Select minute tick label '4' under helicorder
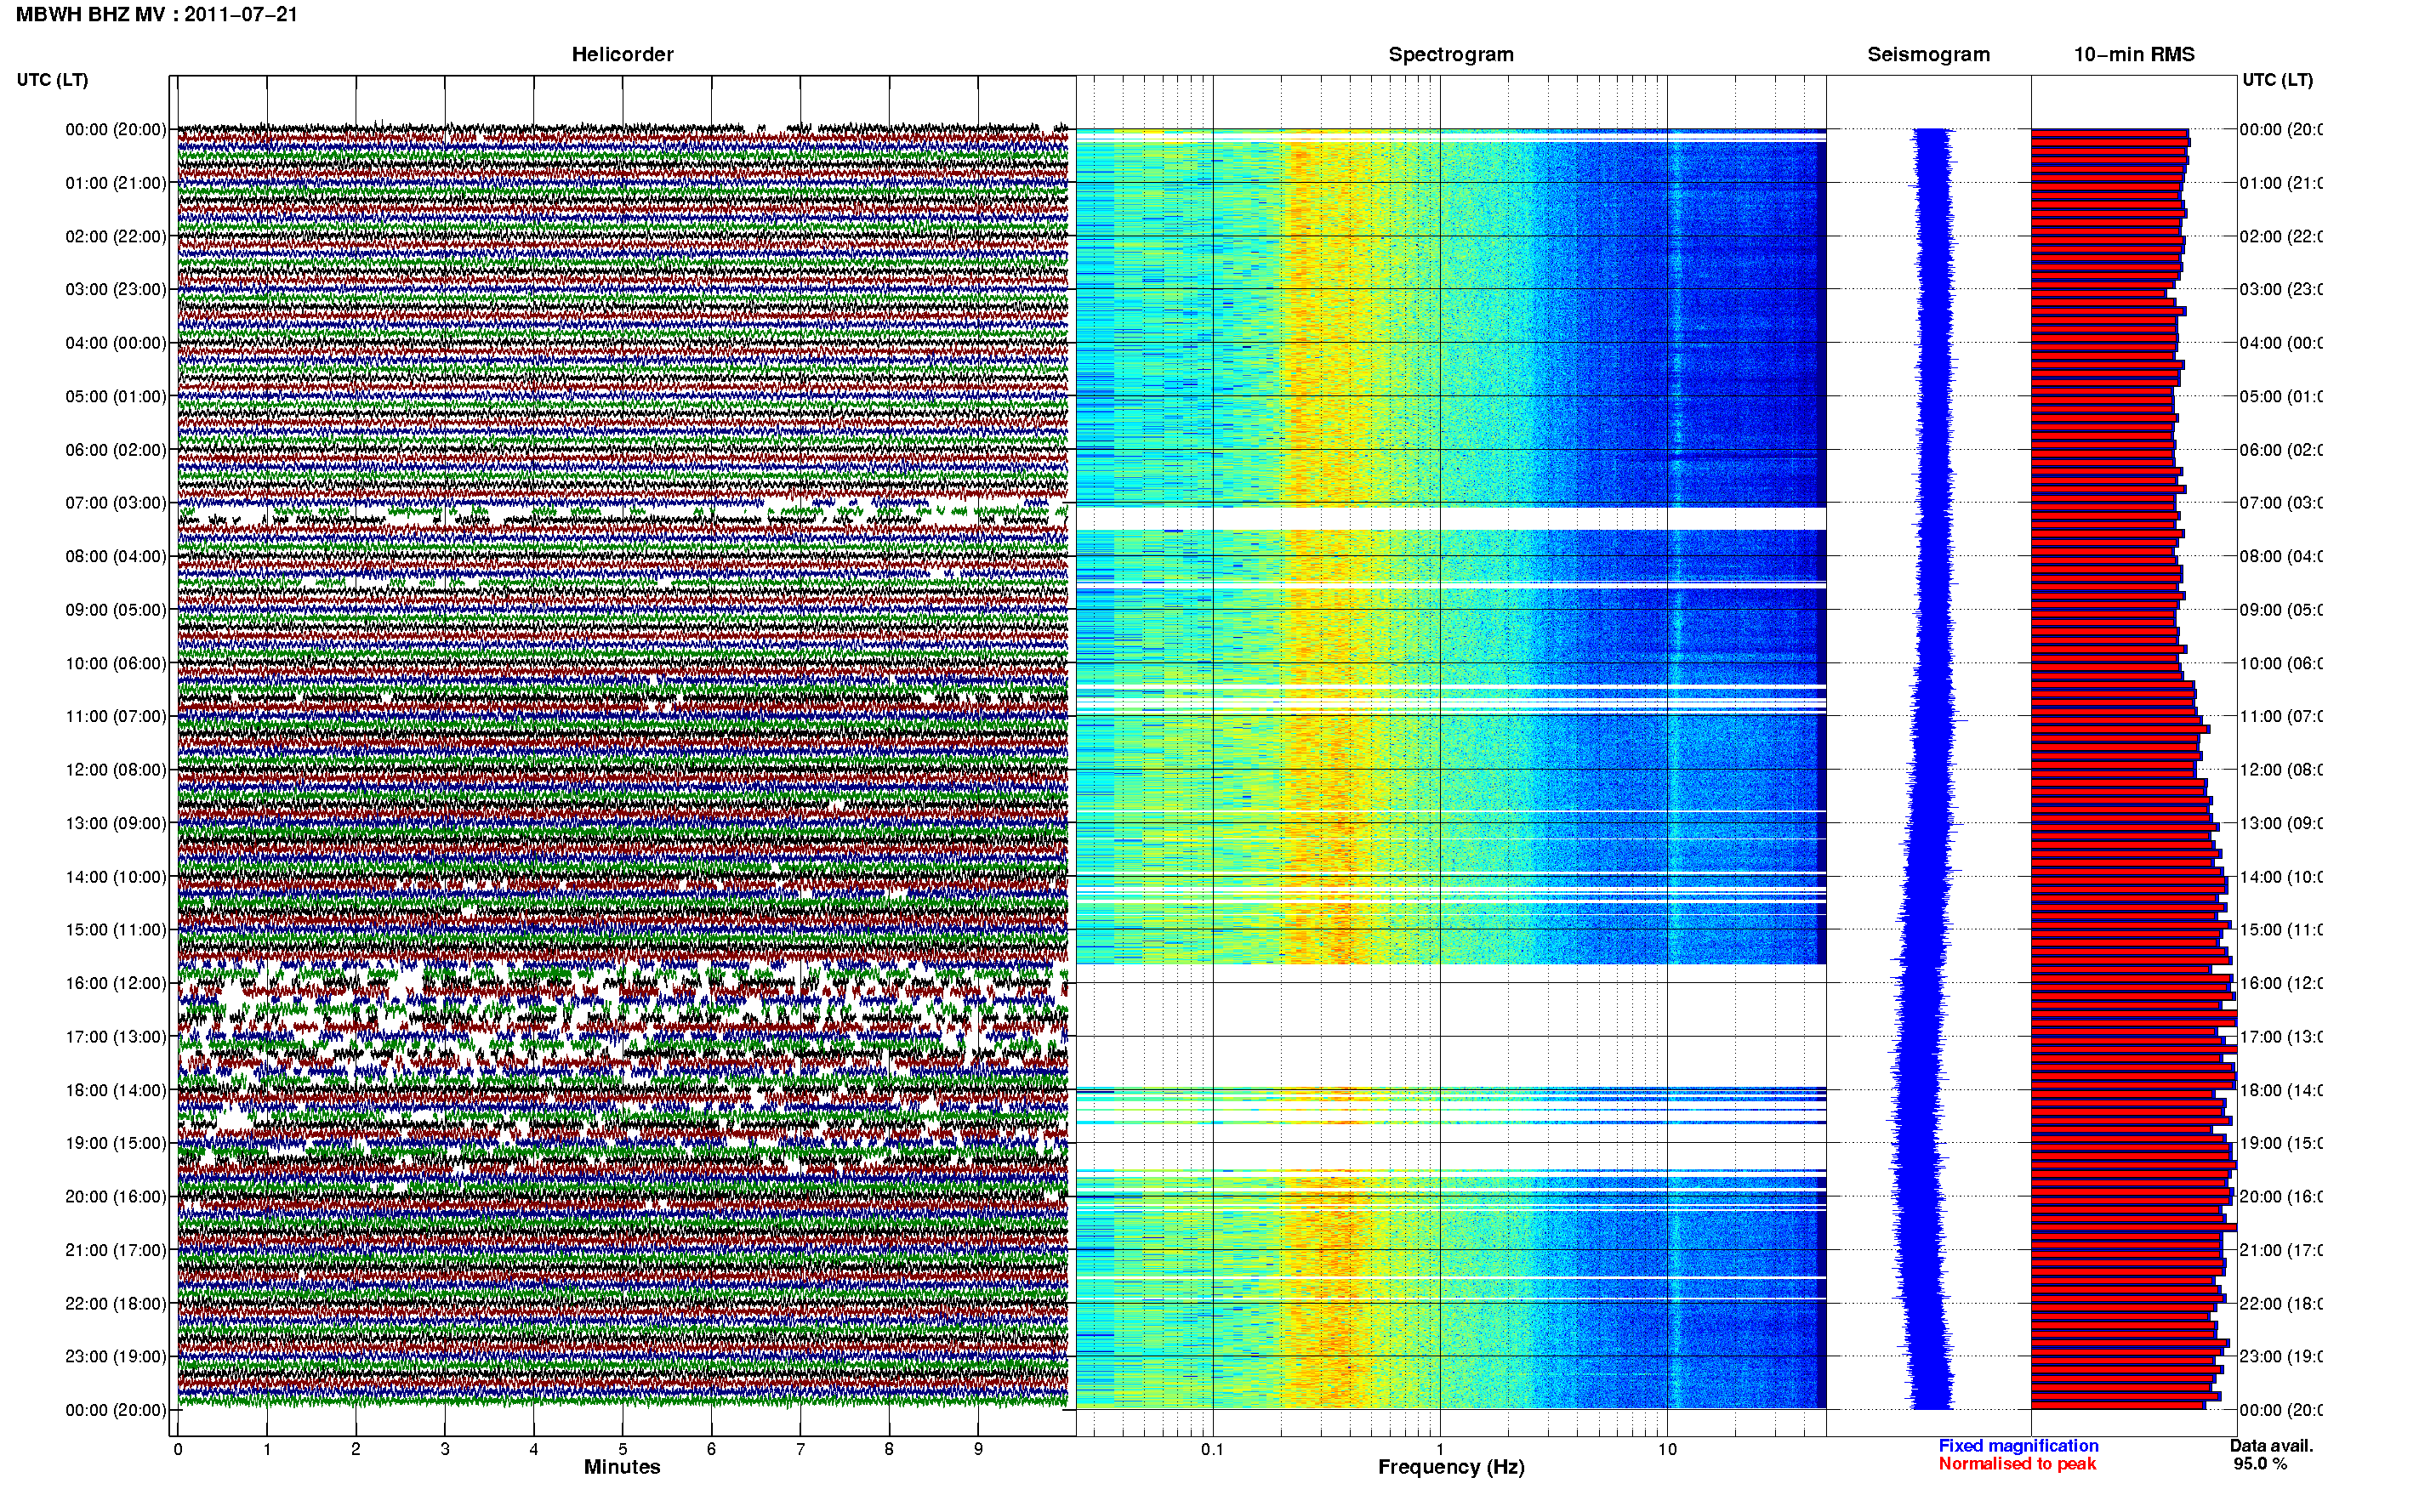Screen dimensions: 2419x1512 (x=534, y=1450)
